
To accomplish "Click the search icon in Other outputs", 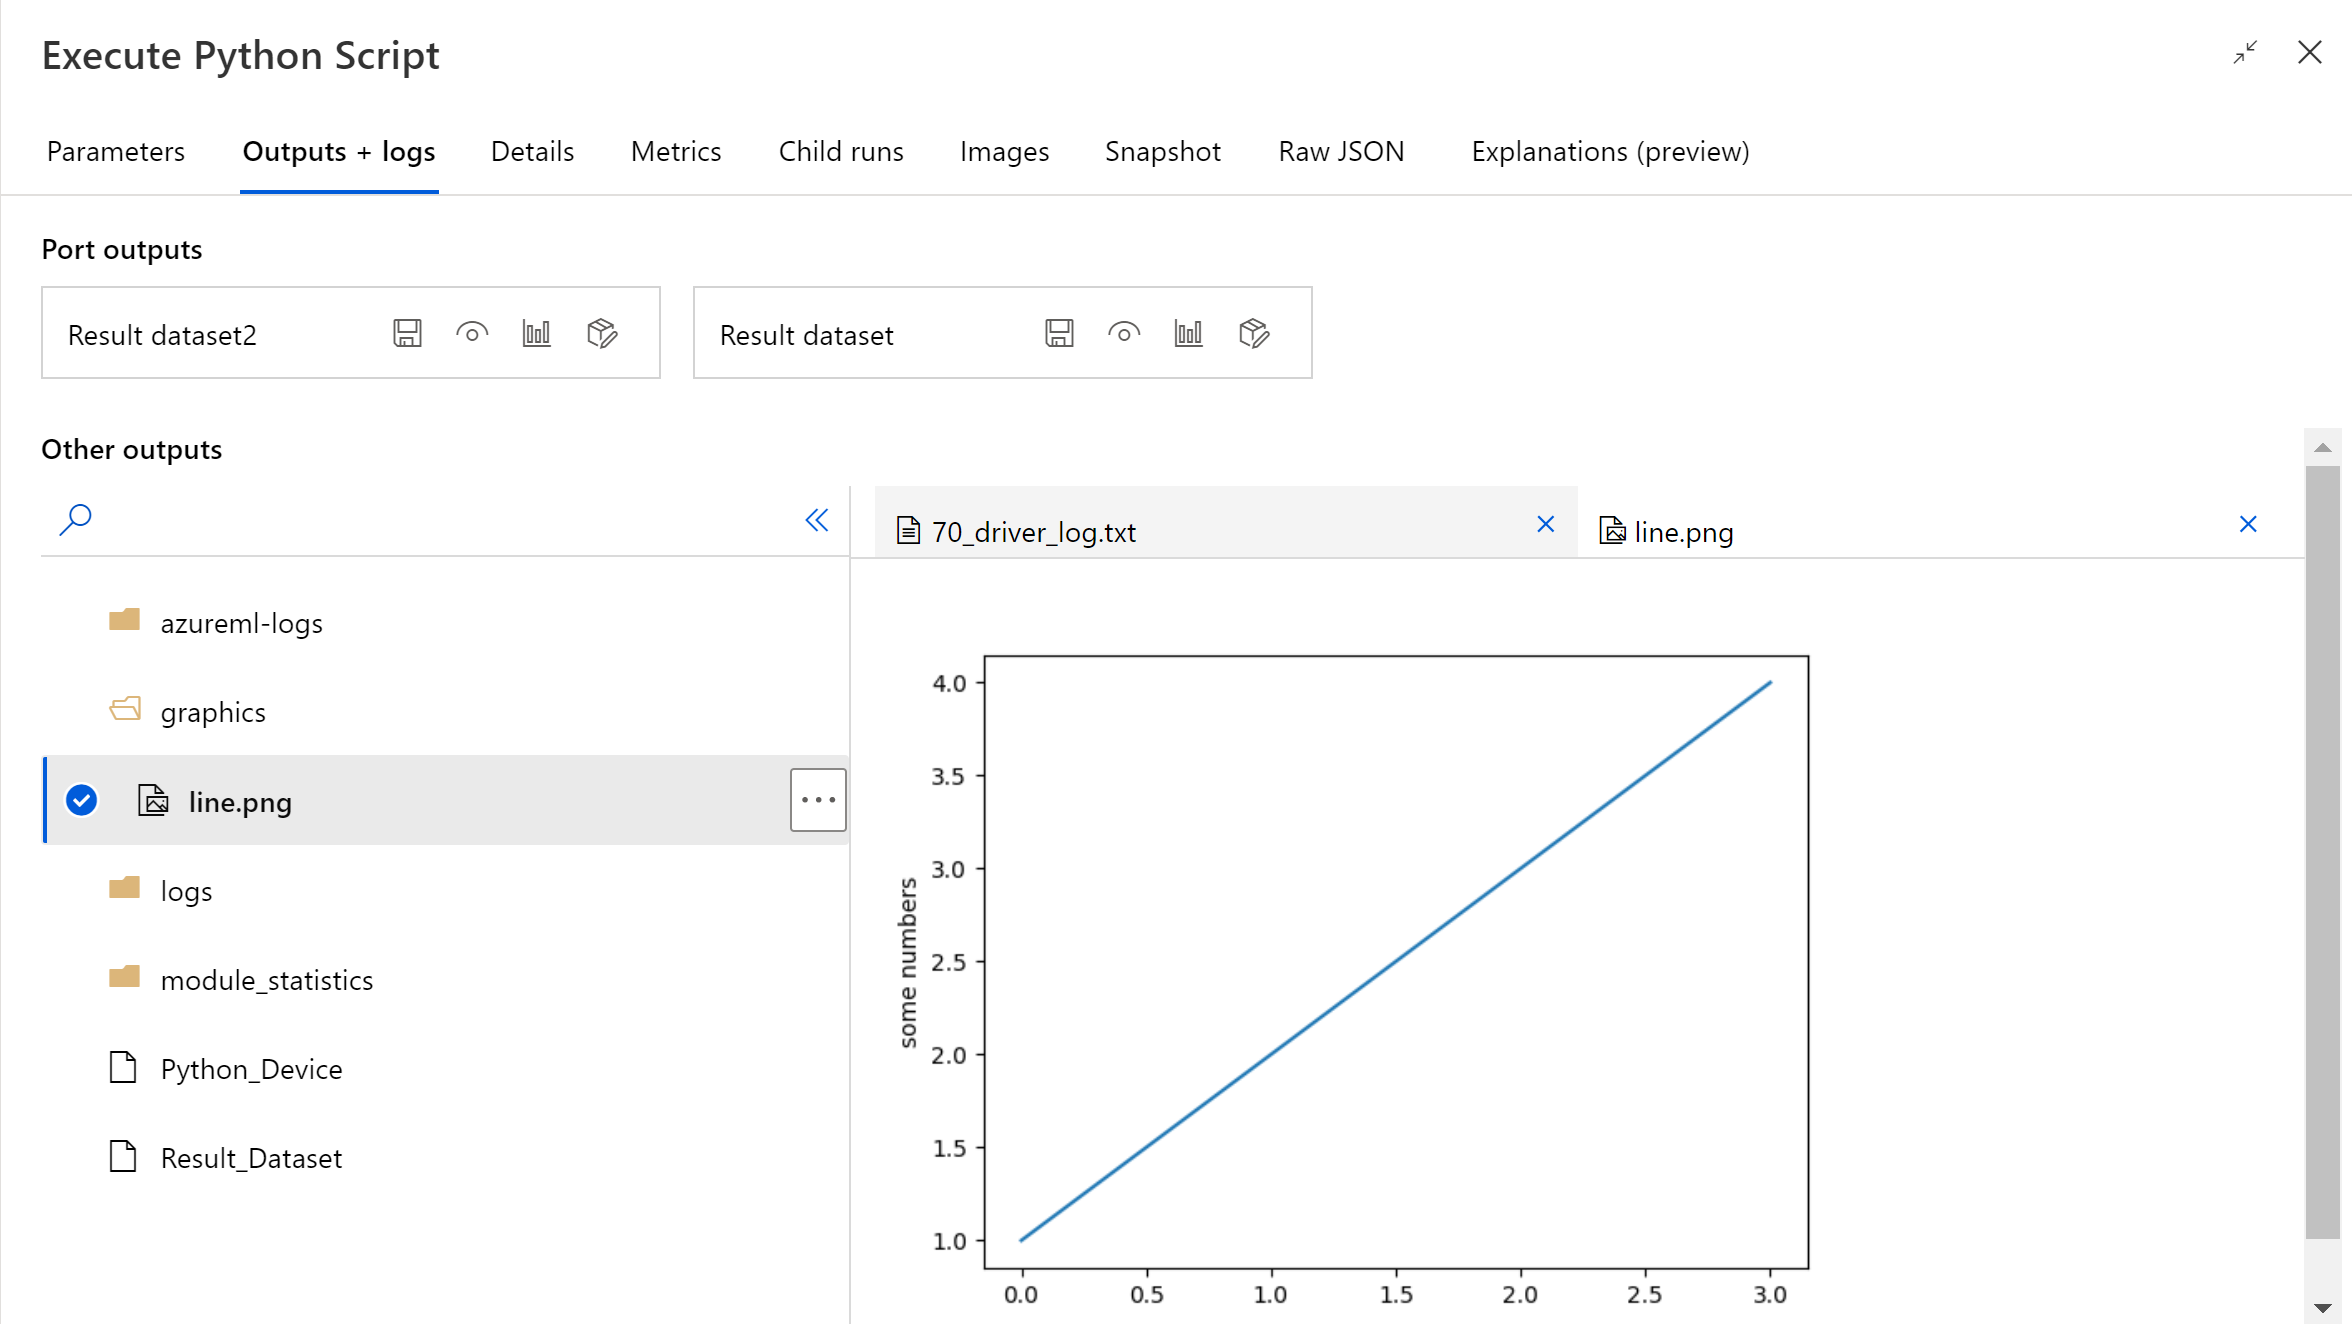I will pyautogui.click(x=76, y=517).
